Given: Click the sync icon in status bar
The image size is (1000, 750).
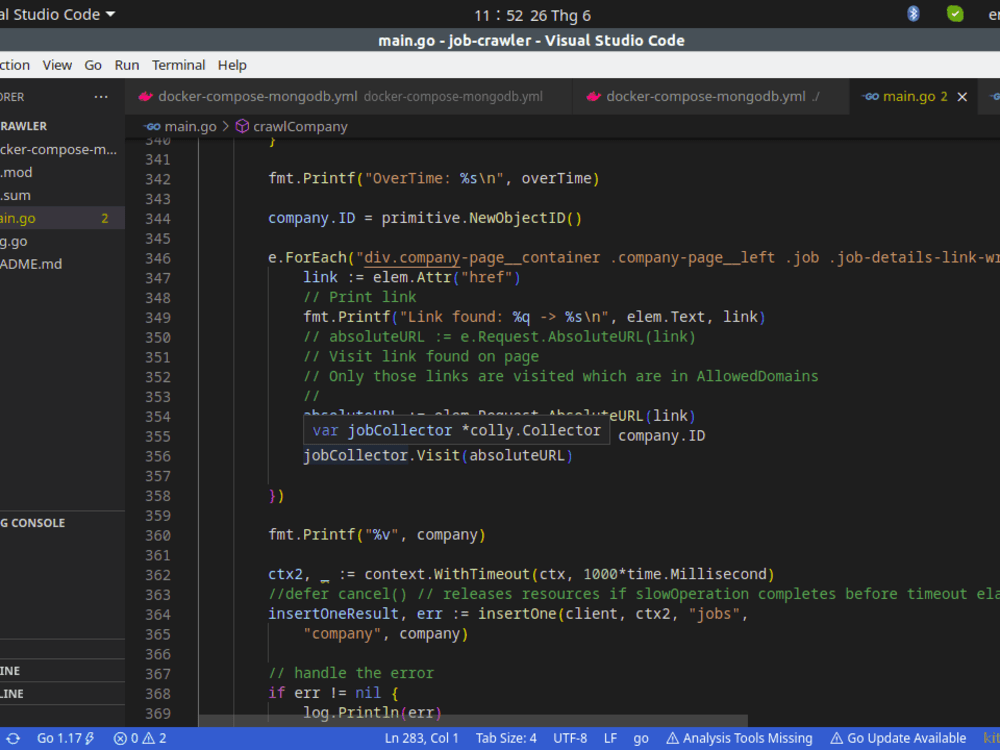Looking at the screenshot, I should click(x=13, y=739).
